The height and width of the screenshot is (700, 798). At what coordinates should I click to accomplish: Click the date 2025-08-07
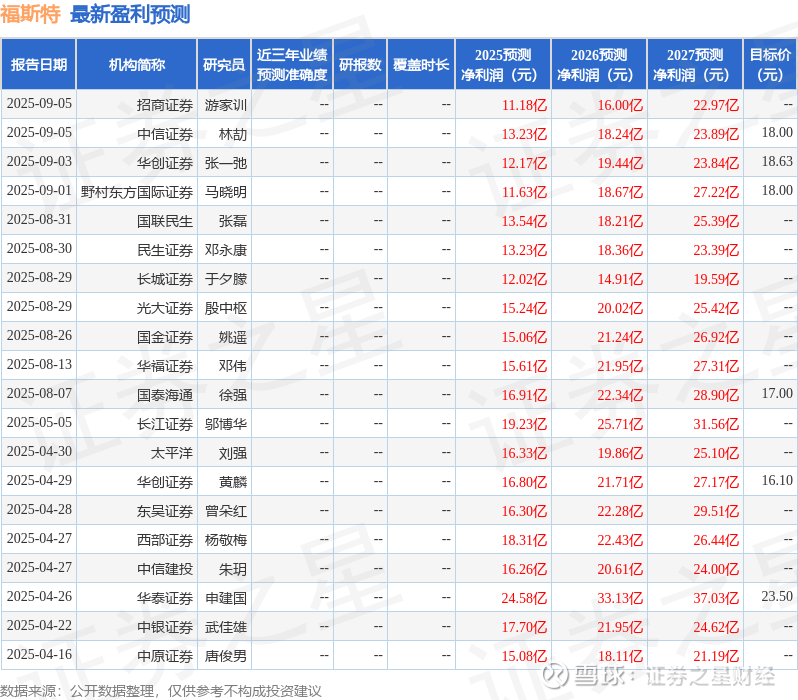[39, 394]
